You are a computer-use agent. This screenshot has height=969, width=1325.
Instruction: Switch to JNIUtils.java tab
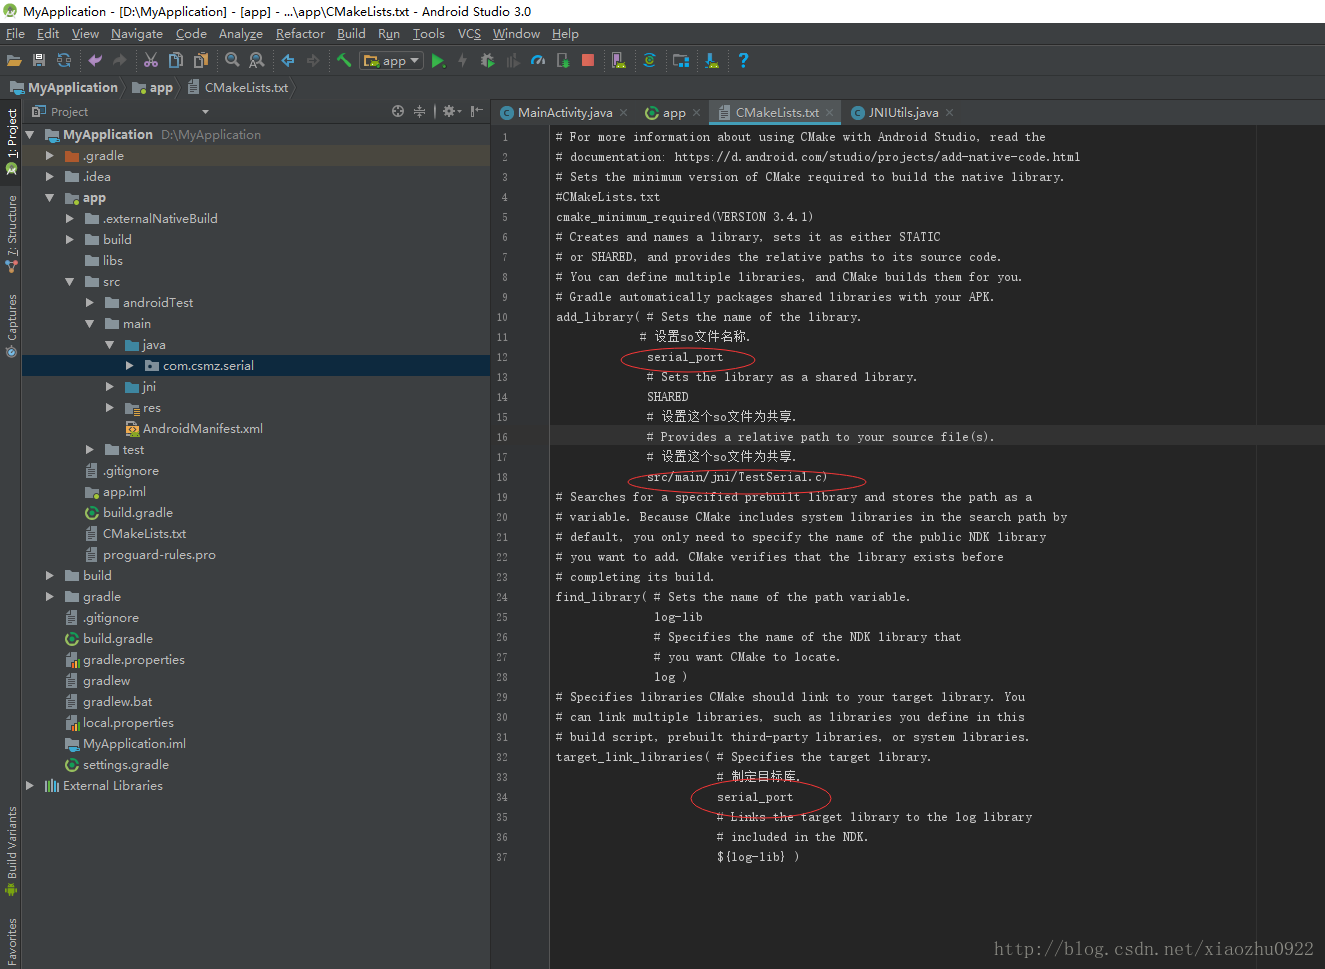(x=903, y=112)
